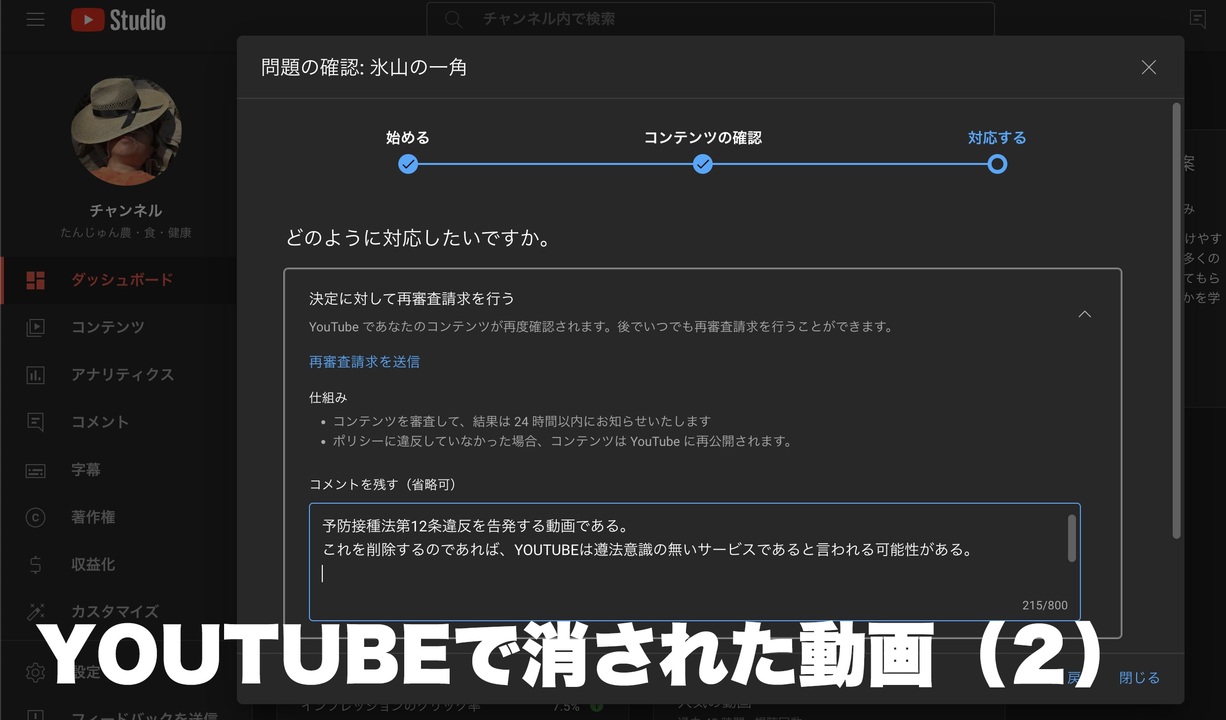Click the YouTube Studio logo
Image resolution: width=1226 pixels, height=720 pixels.
pos(118,20)
